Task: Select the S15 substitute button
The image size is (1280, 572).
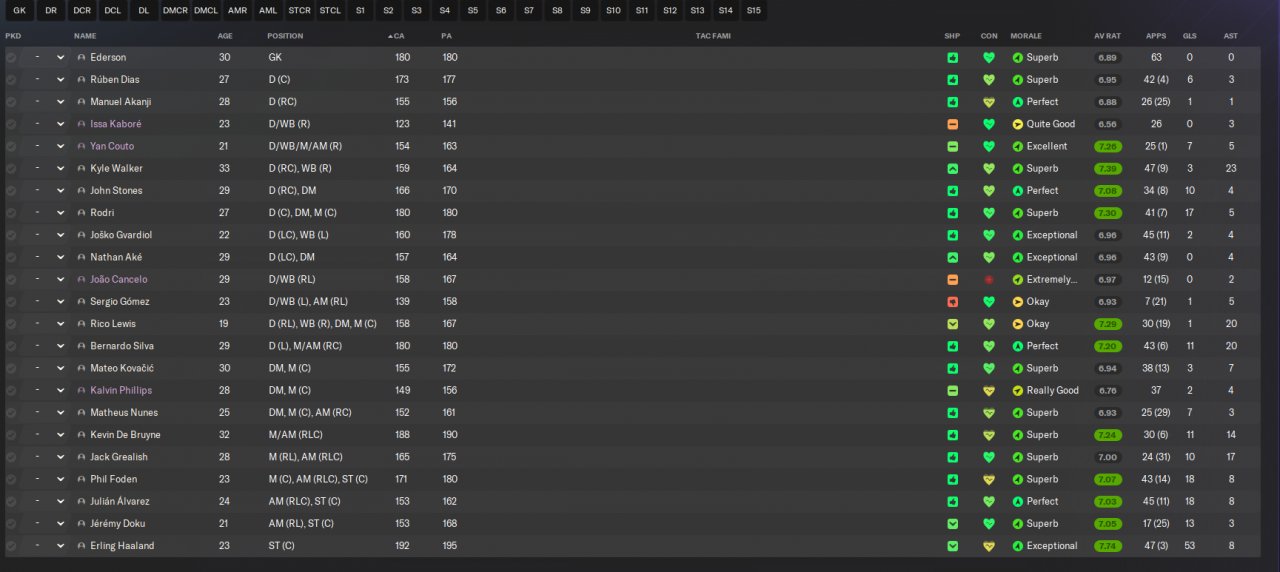Action: click(x=753, y=11)
